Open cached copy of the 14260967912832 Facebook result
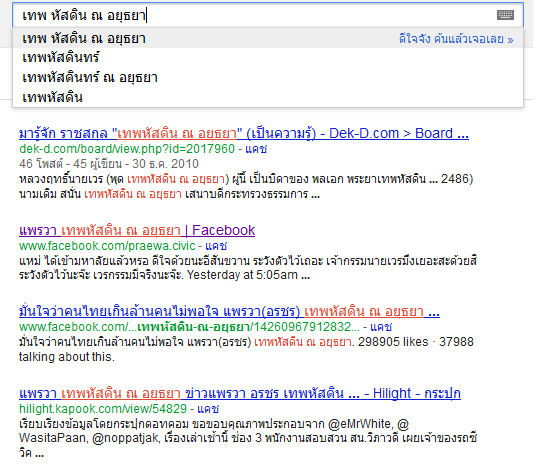539x472 pixels. point(381,327)
